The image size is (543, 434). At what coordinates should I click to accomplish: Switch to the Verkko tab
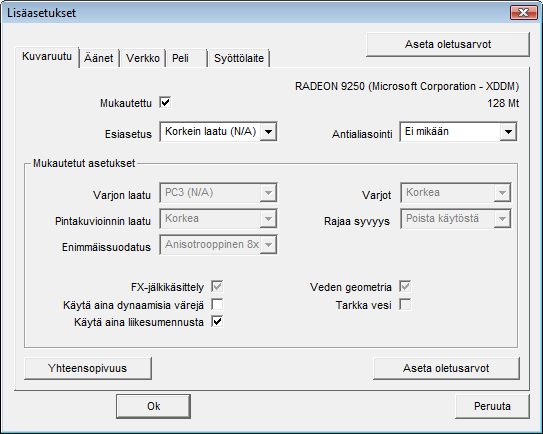pyautogui.click(x=143, y=58)
